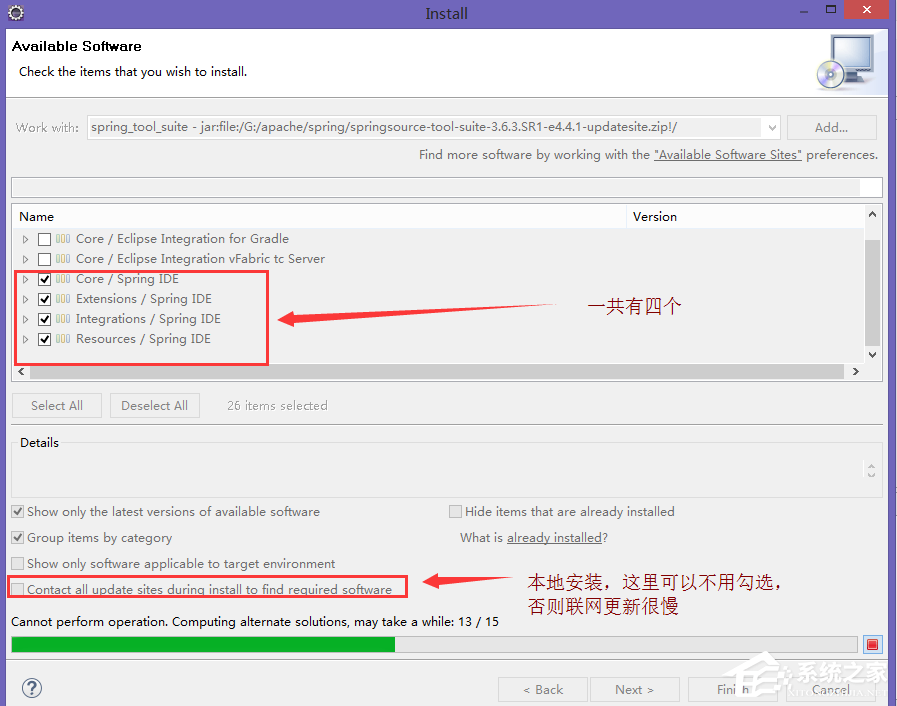Image resolution: width=897 pixels, height=706 pixels.
Task: Enable Contact all update sites during install
Action: click(17, 587)
